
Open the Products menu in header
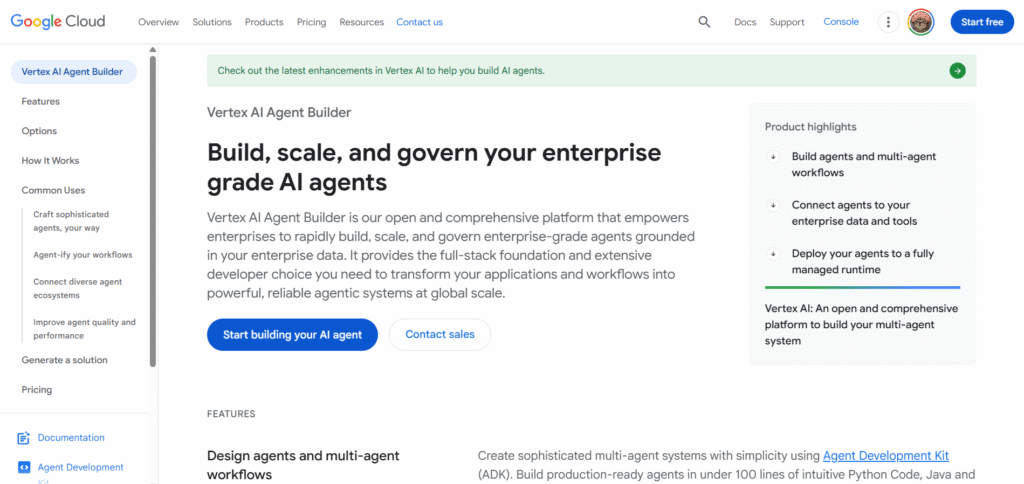[x=264, y=22]
